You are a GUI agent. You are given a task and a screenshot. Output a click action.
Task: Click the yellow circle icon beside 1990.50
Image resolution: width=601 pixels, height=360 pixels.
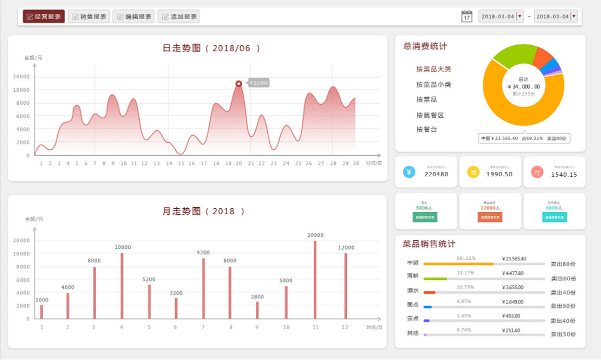pyautogui.click(x=473, y=172)
